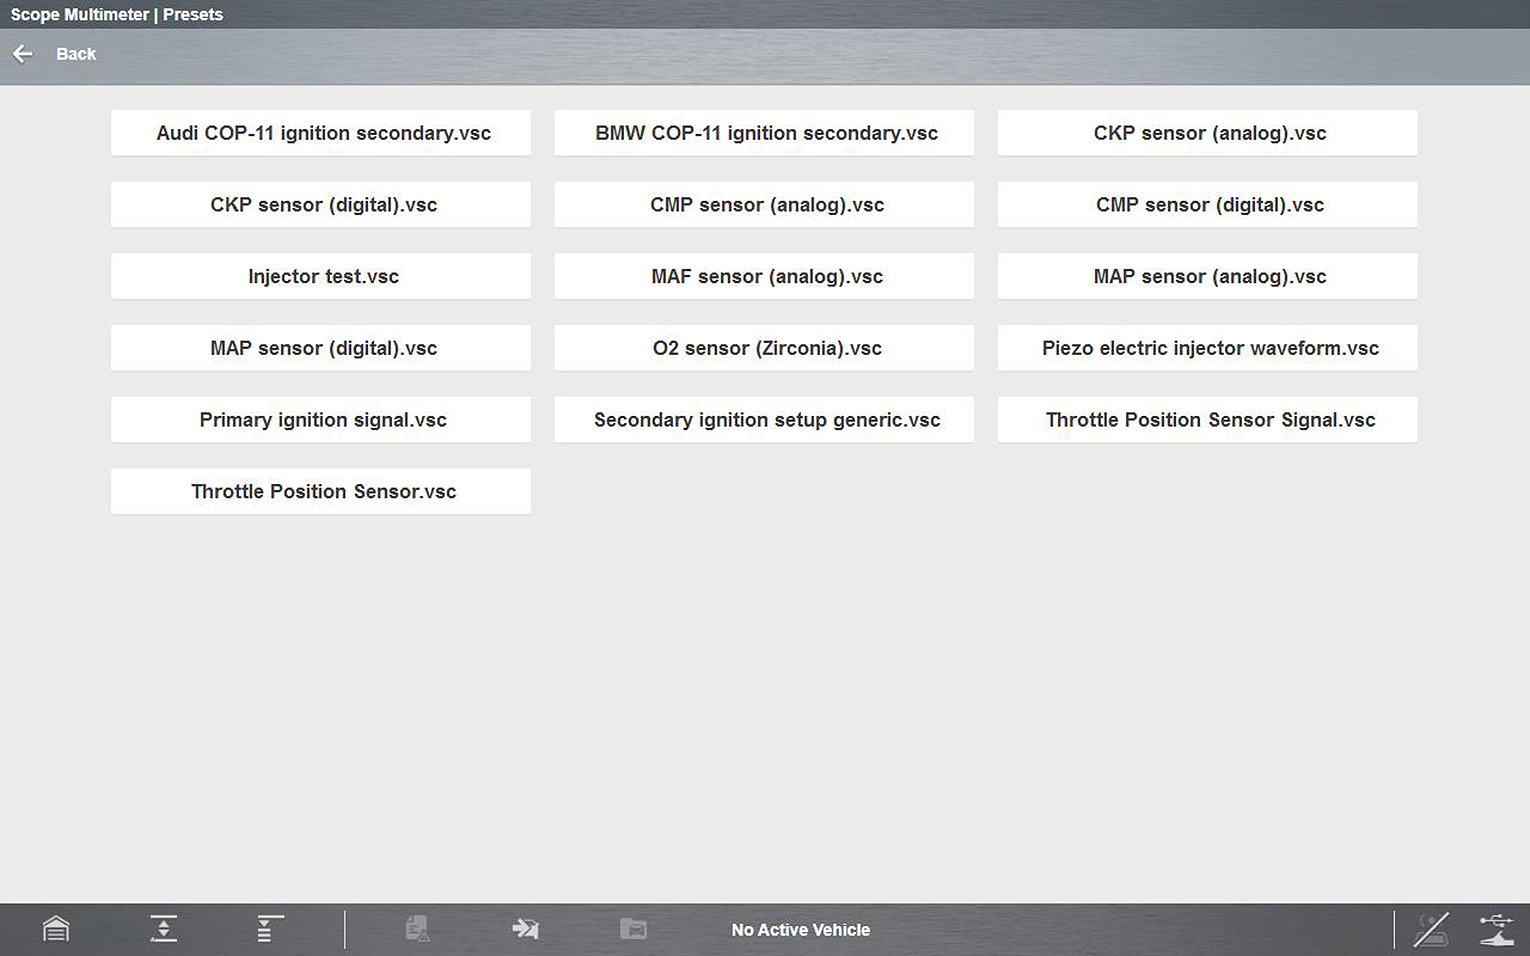Click the toolbar icon with up-down arrows

[x=164, y=929]
